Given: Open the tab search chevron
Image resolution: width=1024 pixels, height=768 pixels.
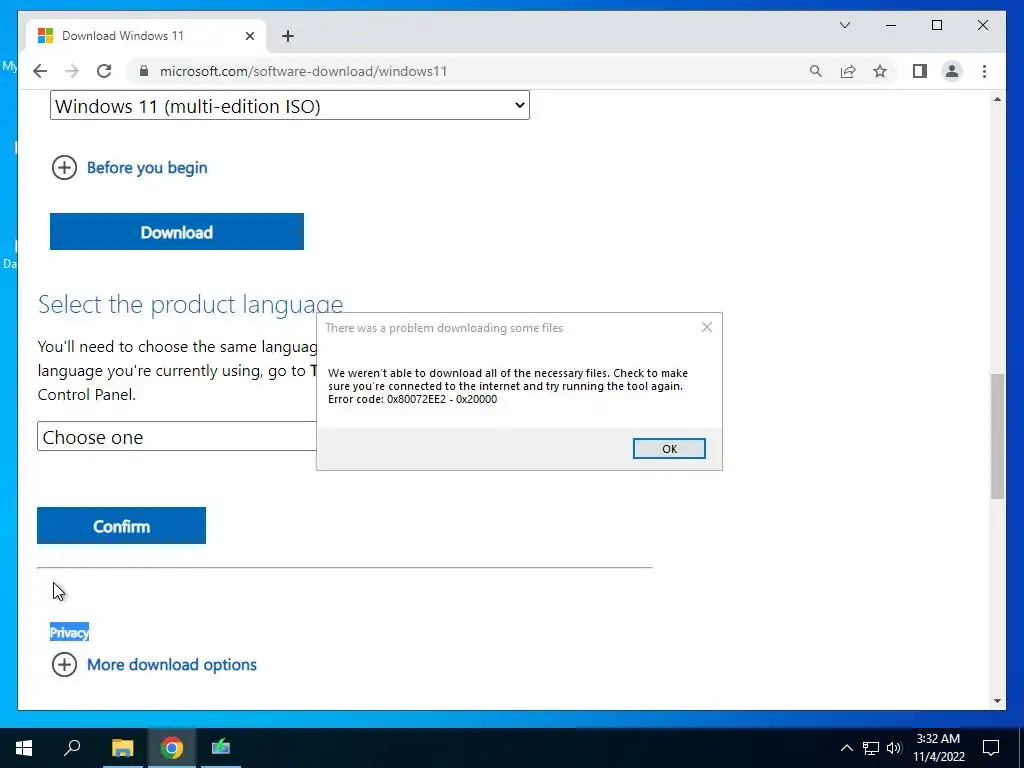Looking at the screenshot, I should (x=844, y=25).
